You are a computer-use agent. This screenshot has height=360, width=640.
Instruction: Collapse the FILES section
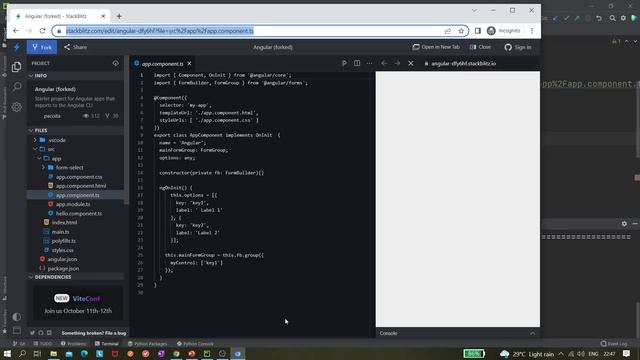[76, 130]
